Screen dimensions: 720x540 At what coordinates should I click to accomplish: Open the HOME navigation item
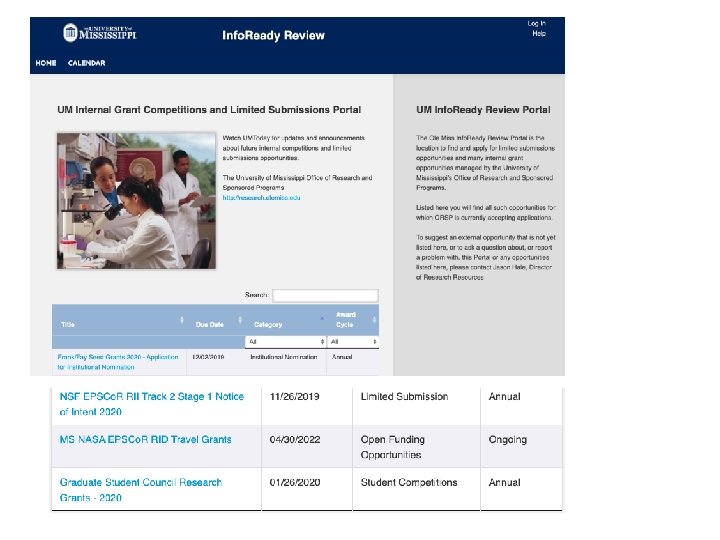pos(46,63)
